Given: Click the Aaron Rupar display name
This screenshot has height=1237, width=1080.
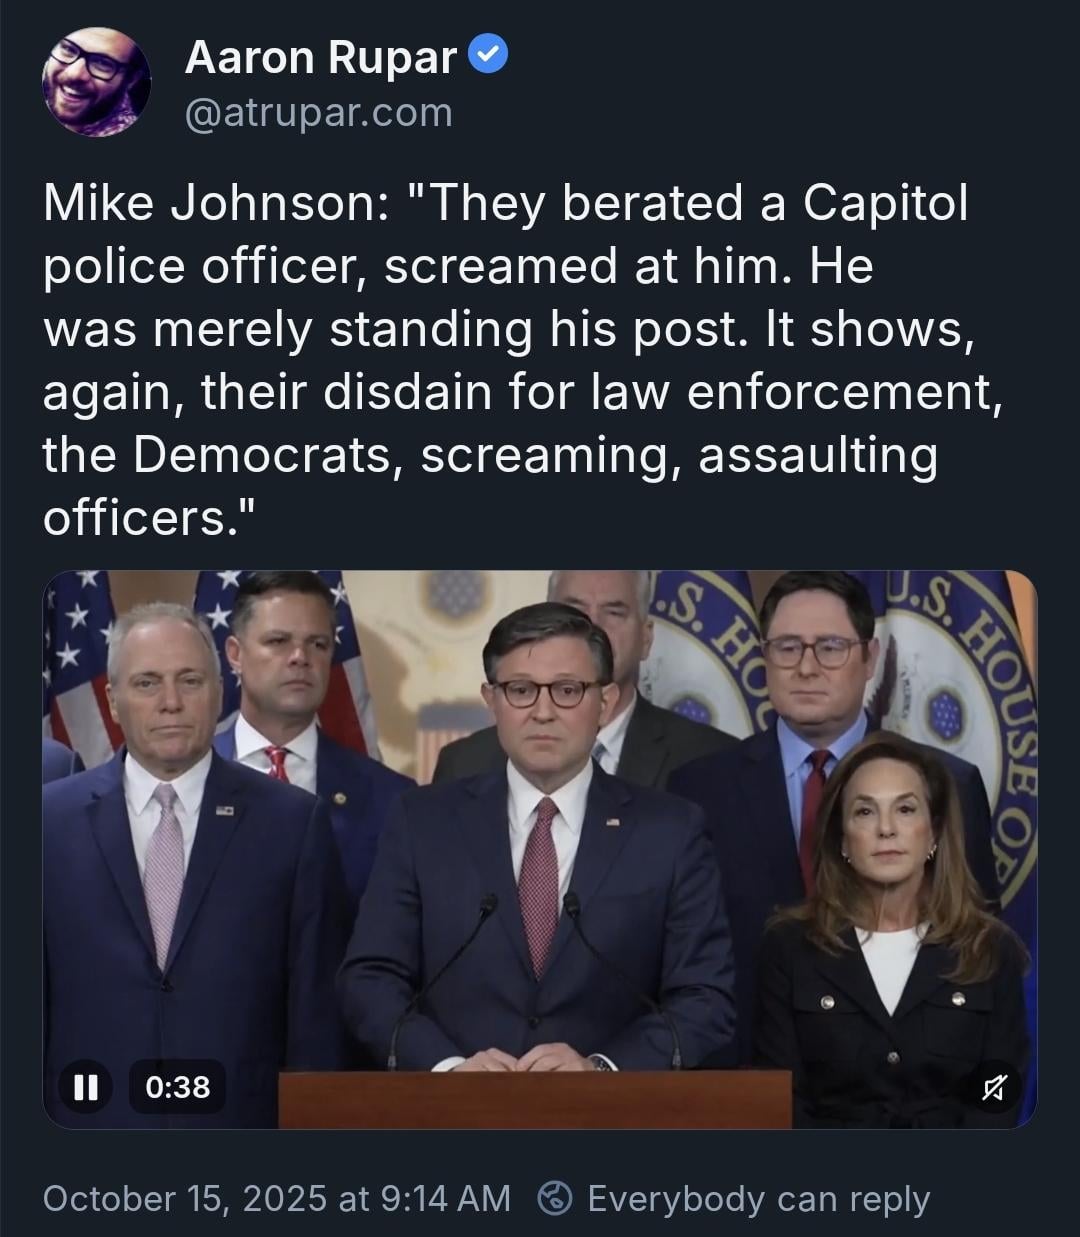Looking at the screenshot, I should coord(321,57).
